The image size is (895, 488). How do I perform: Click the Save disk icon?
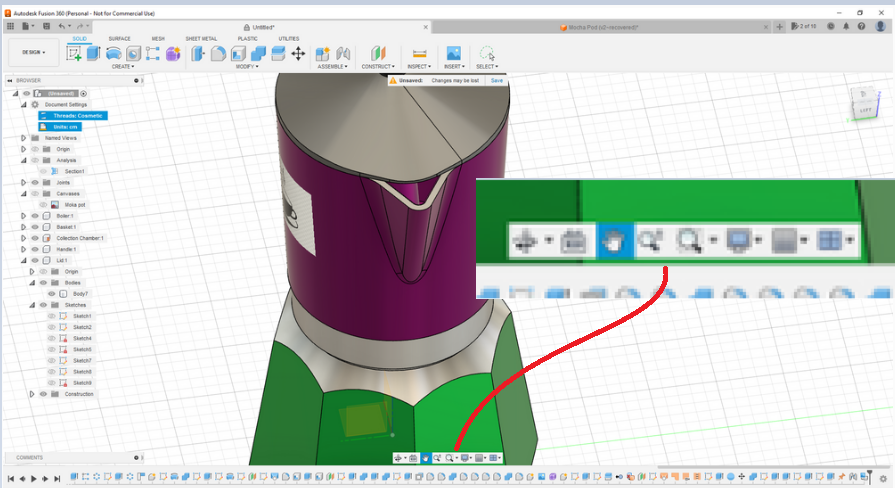coord(47,26)
